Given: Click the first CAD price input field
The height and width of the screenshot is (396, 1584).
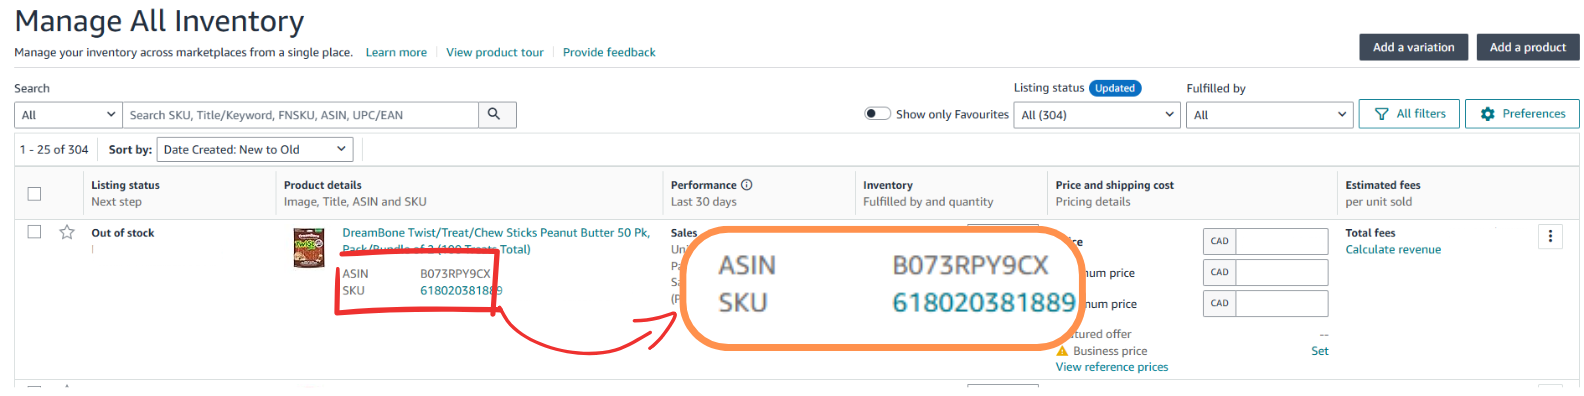Looking at the screenshot, I should click(1282, 241).
